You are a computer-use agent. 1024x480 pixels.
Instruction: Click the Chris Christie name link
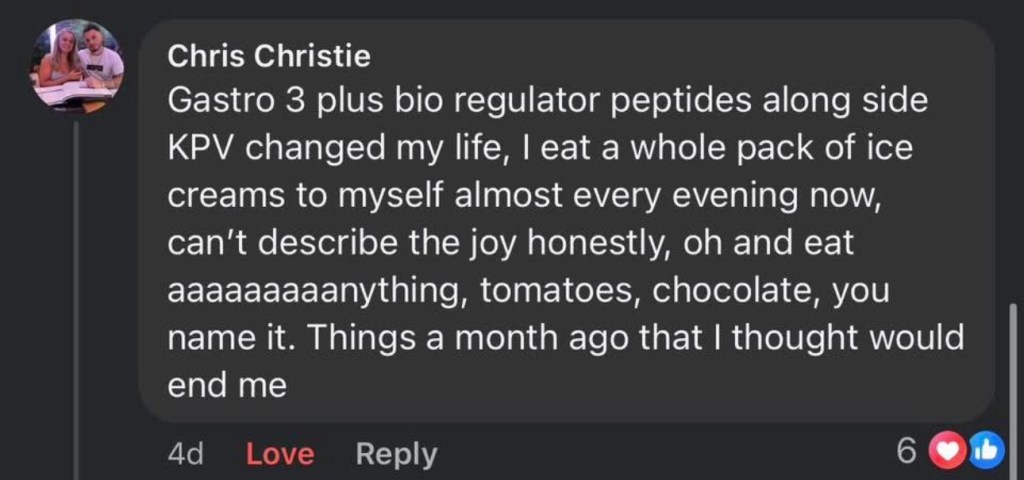(x=268, y=57)
